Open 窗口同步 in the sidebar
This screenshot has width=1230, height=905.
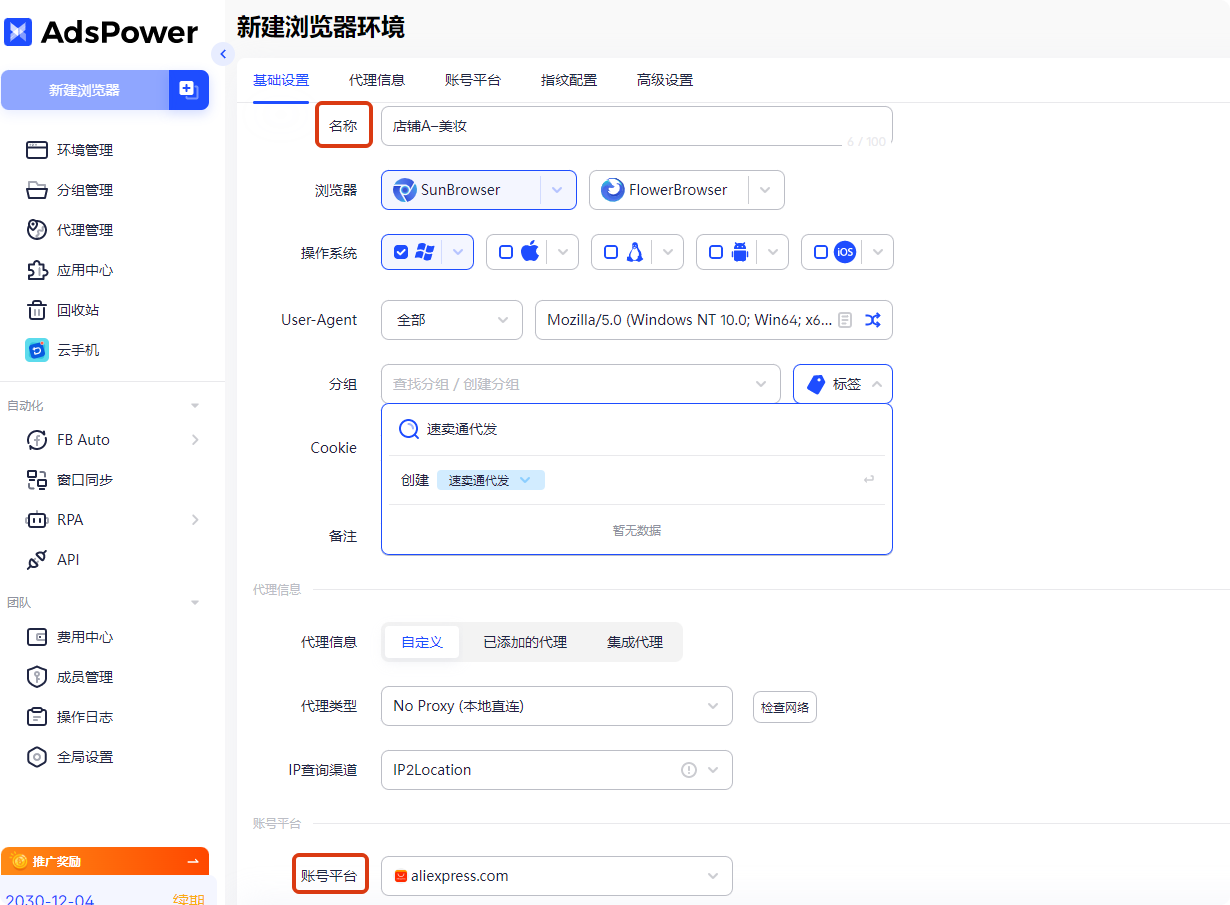click(x=84, y=480)
